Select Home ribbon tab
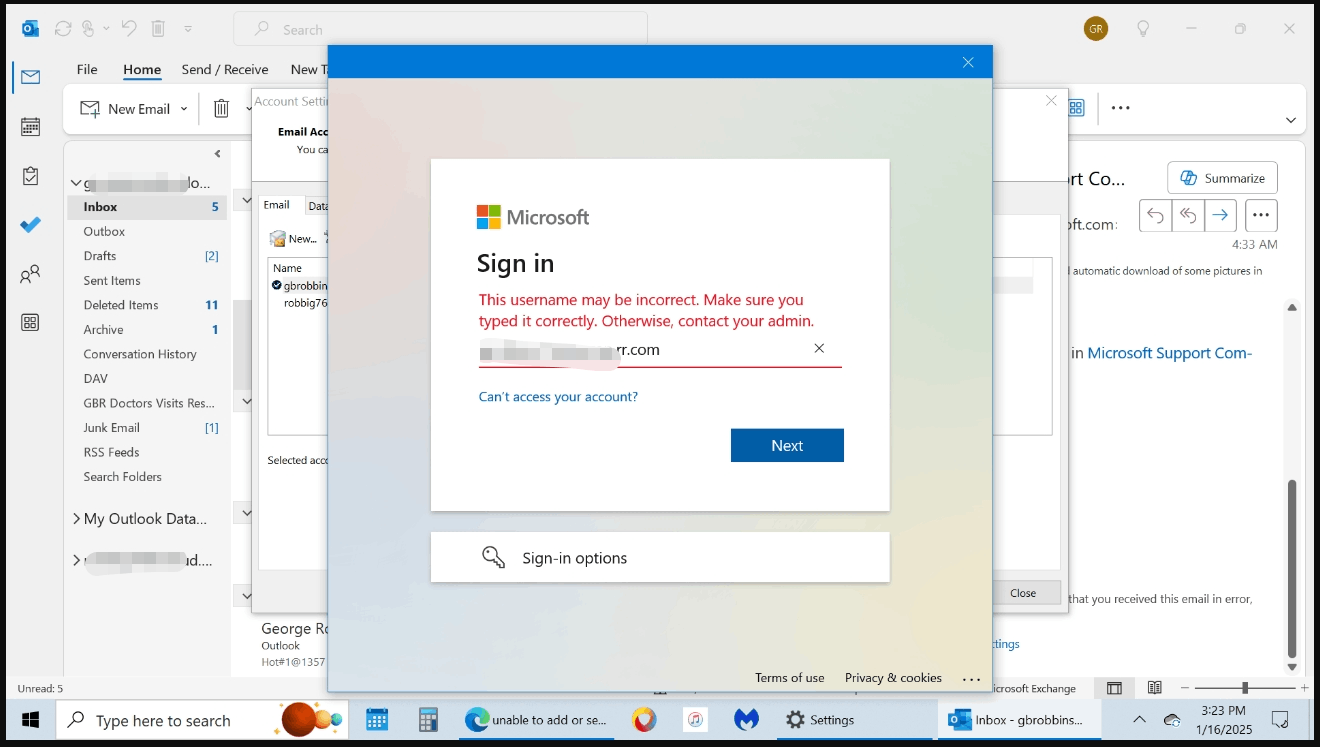1320x747 pixels. pos(142,69)
